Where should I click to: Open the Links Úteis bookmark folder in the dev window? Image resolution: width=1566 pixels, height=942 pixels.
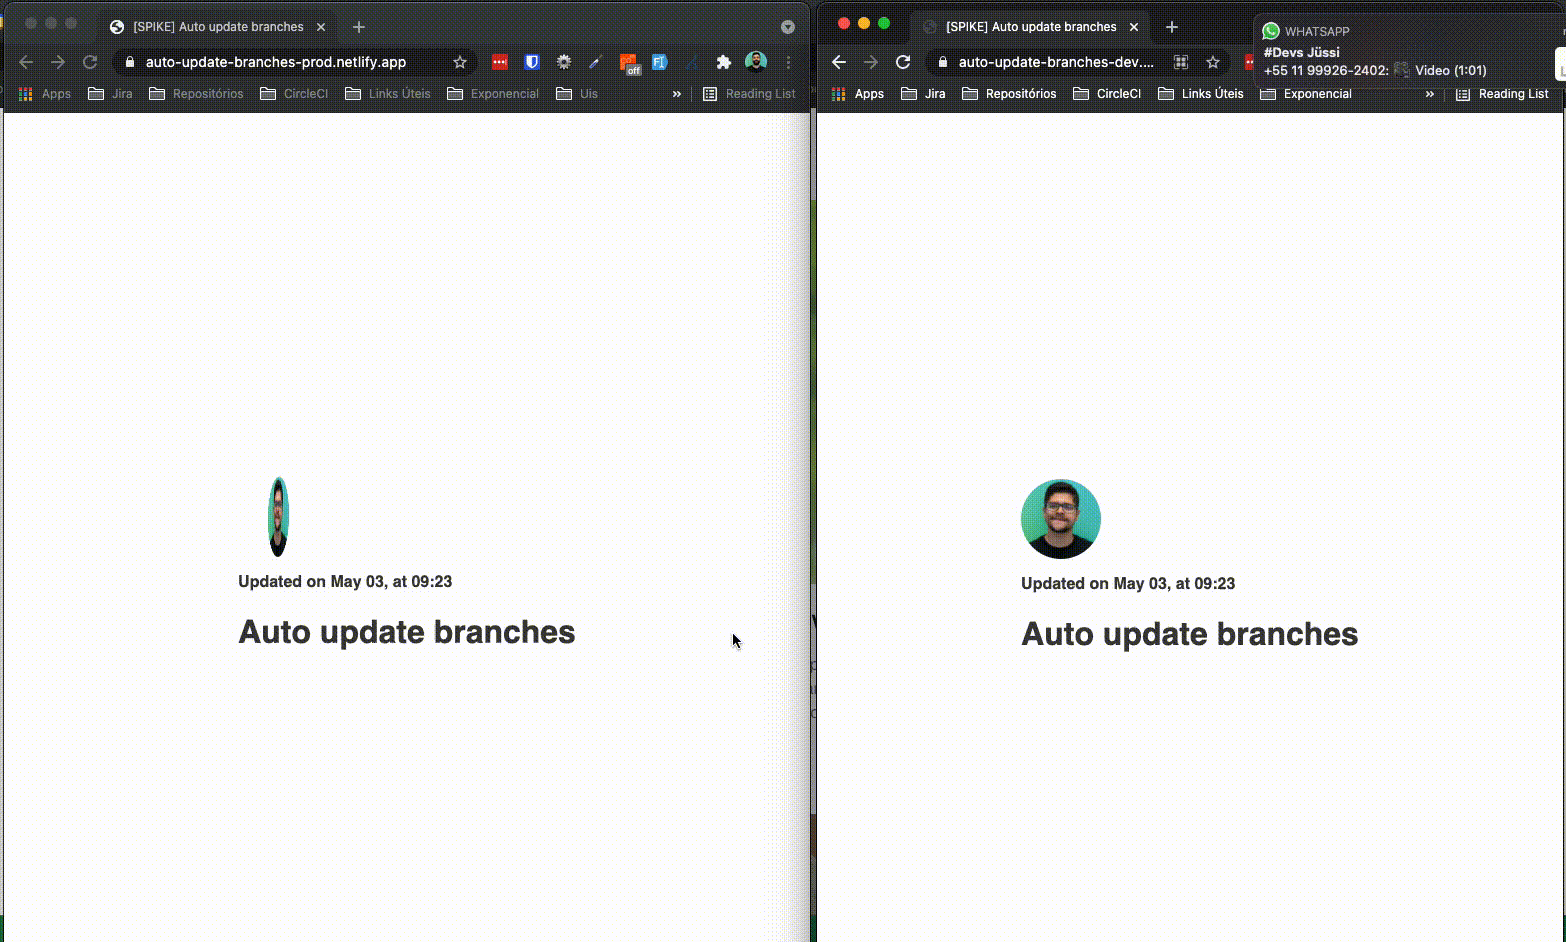click(x=1201, y=94)
